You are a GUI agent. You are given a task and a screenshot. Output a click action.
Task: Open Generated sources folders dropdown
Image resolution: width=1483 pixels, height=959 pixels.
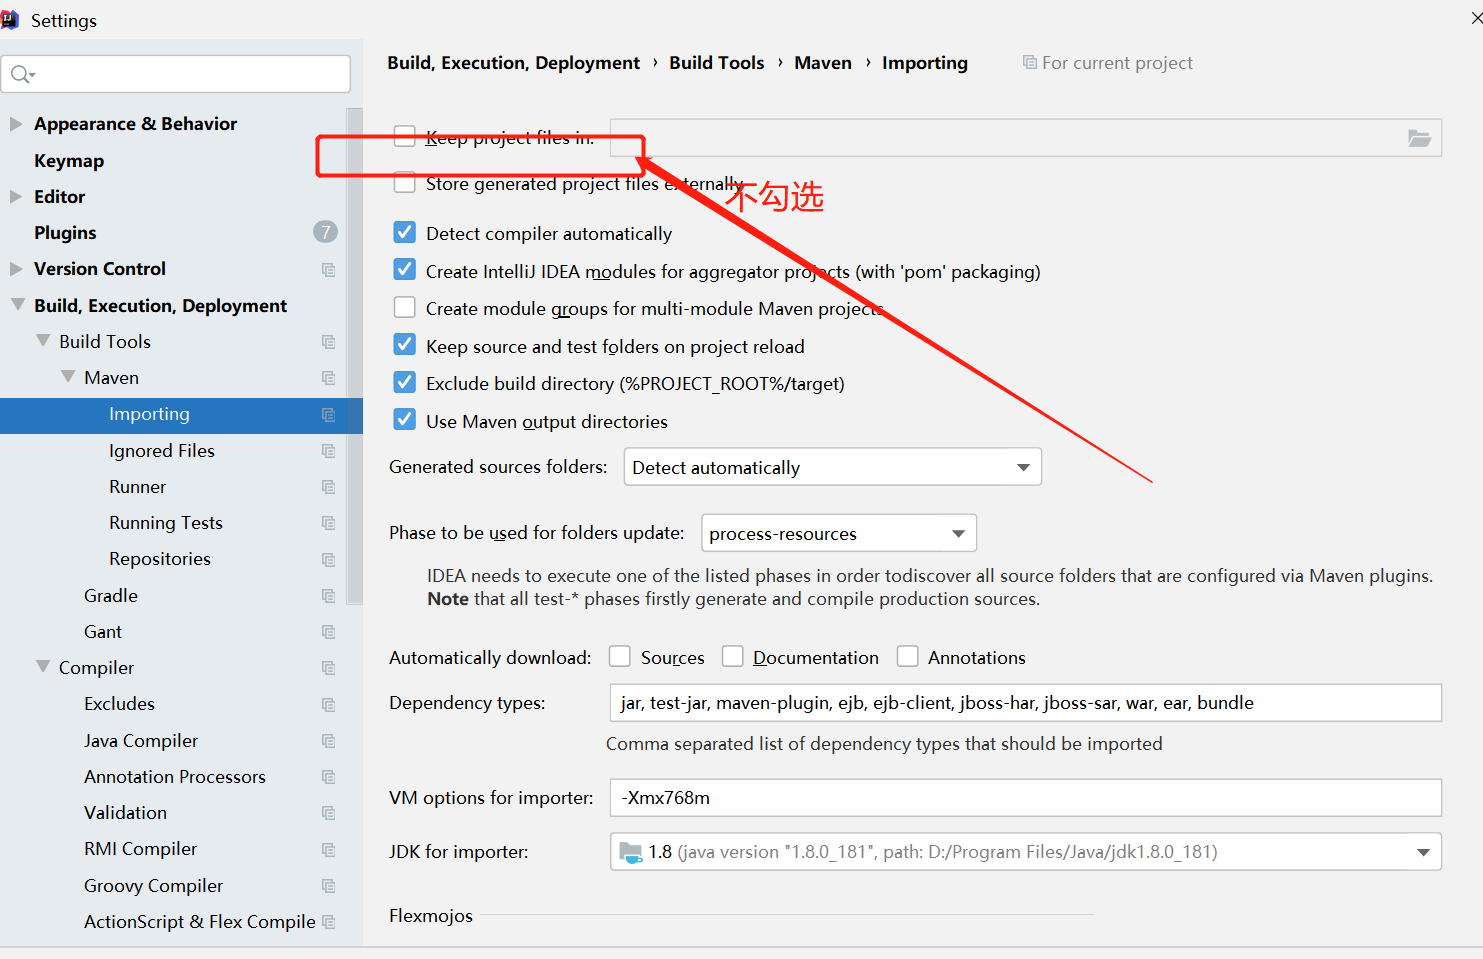click(x=833, y=467)
